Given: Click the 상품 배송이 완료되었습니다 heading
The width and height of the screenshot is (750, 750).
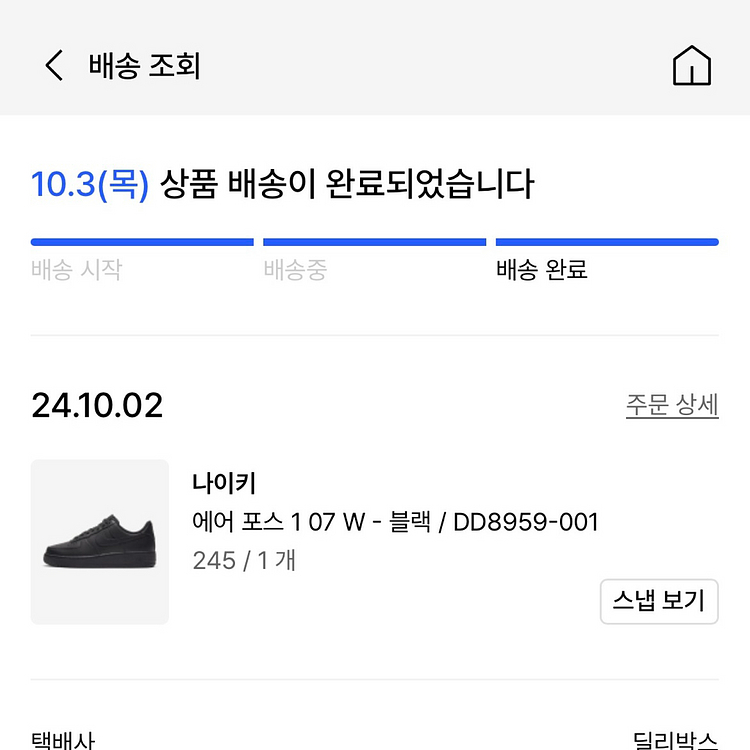Looking at the screenshot, I should click(x=347, y=185).
